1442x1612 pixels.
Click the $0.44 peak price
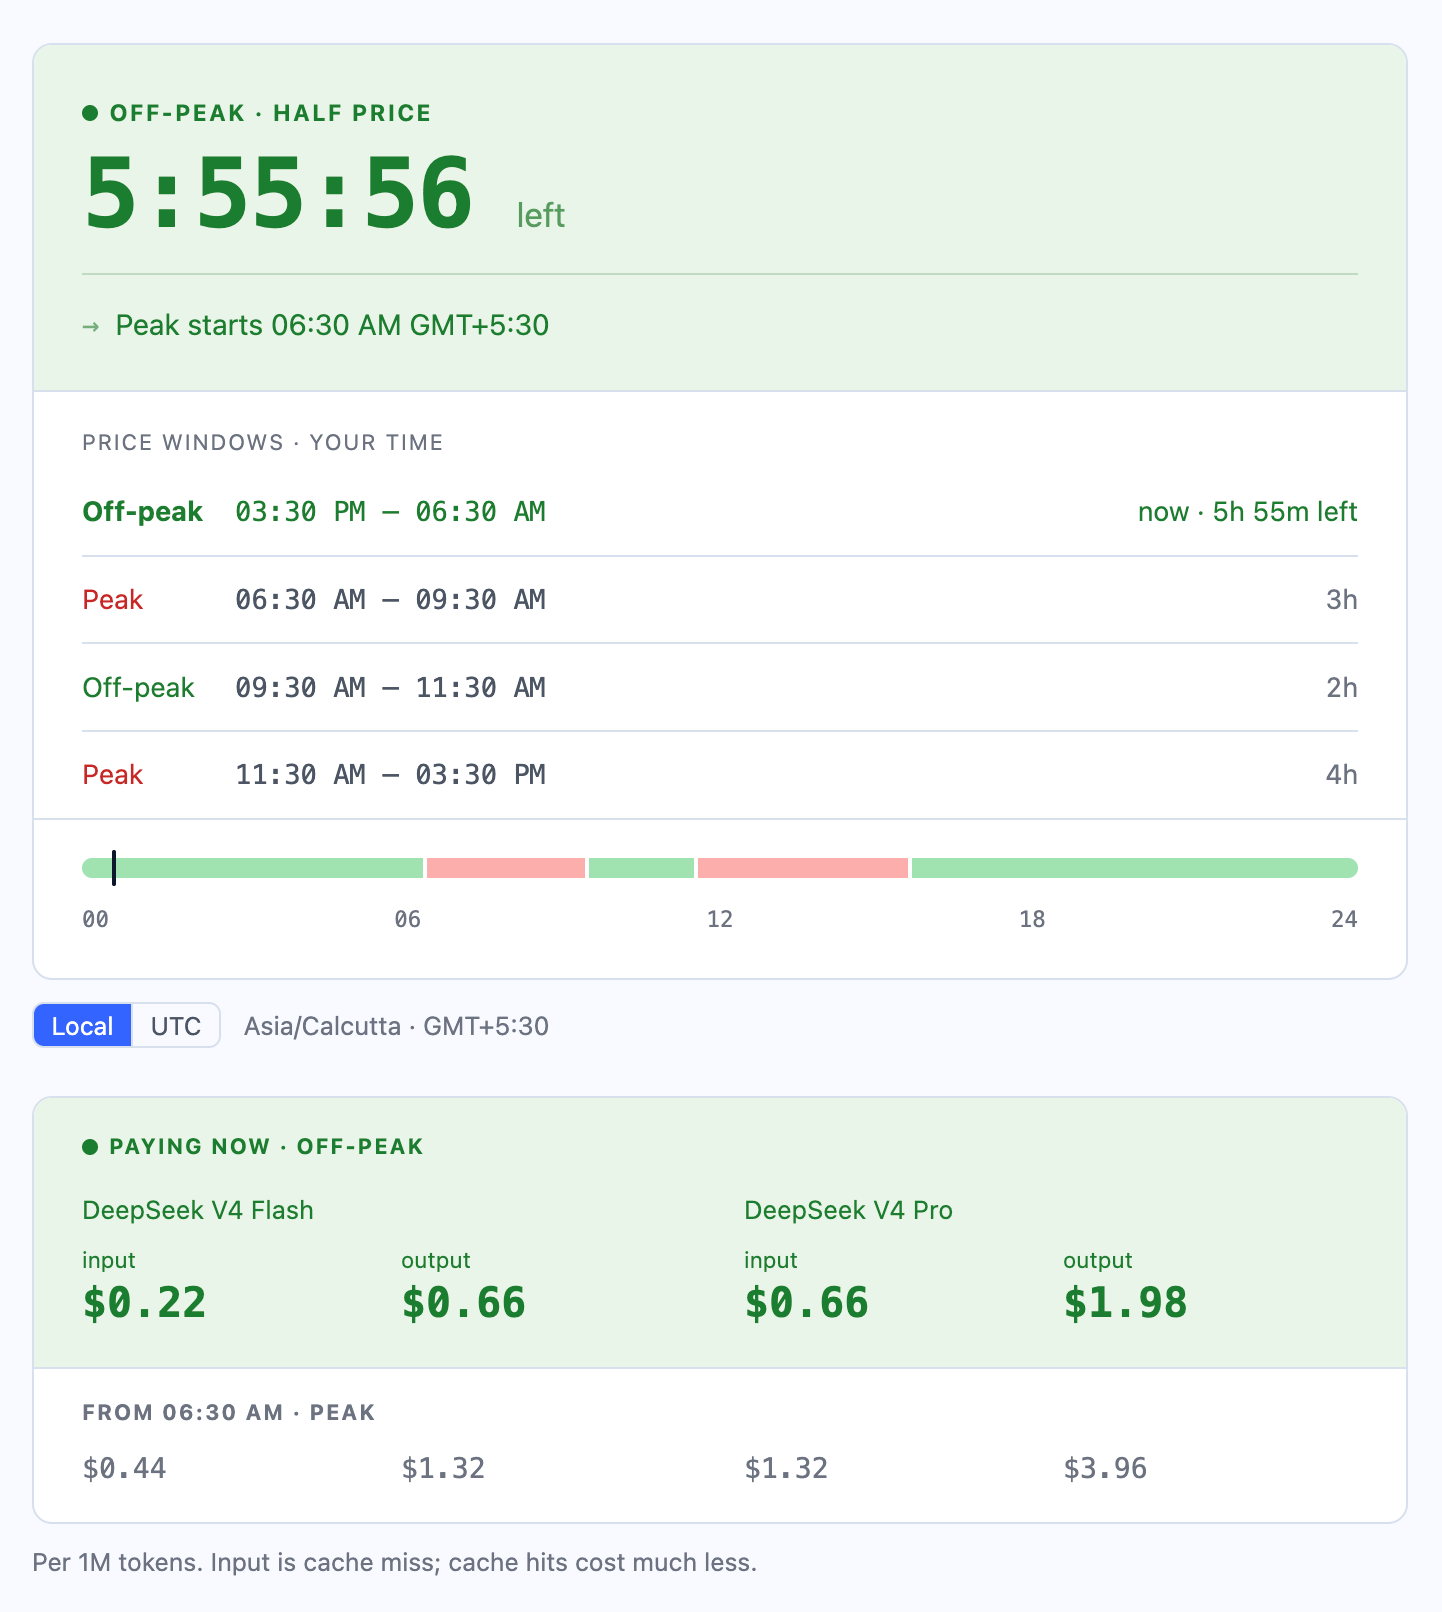pyautogui.click(x=124, y=1468)
